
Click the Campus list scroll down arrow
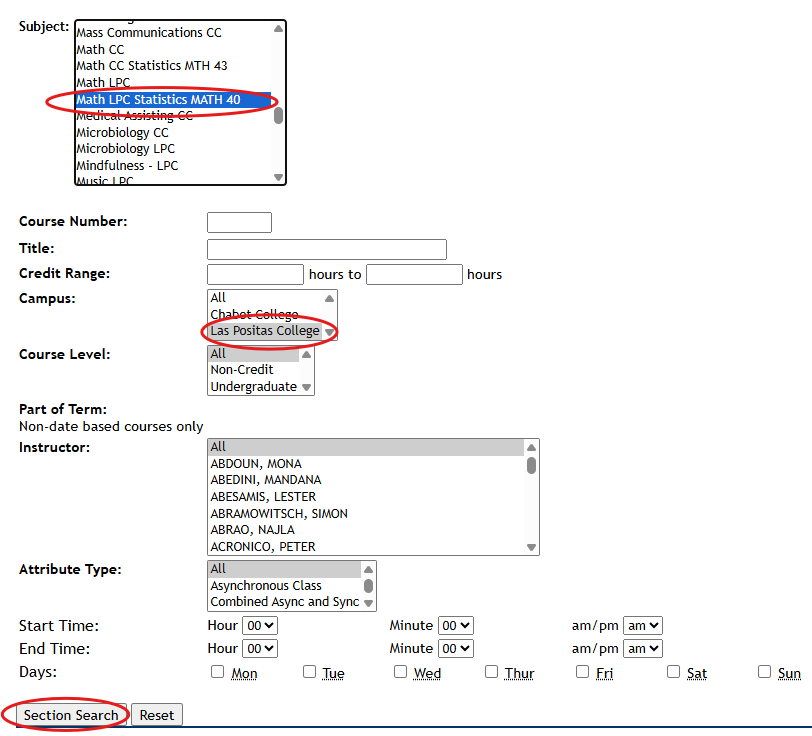coord(330,333)
